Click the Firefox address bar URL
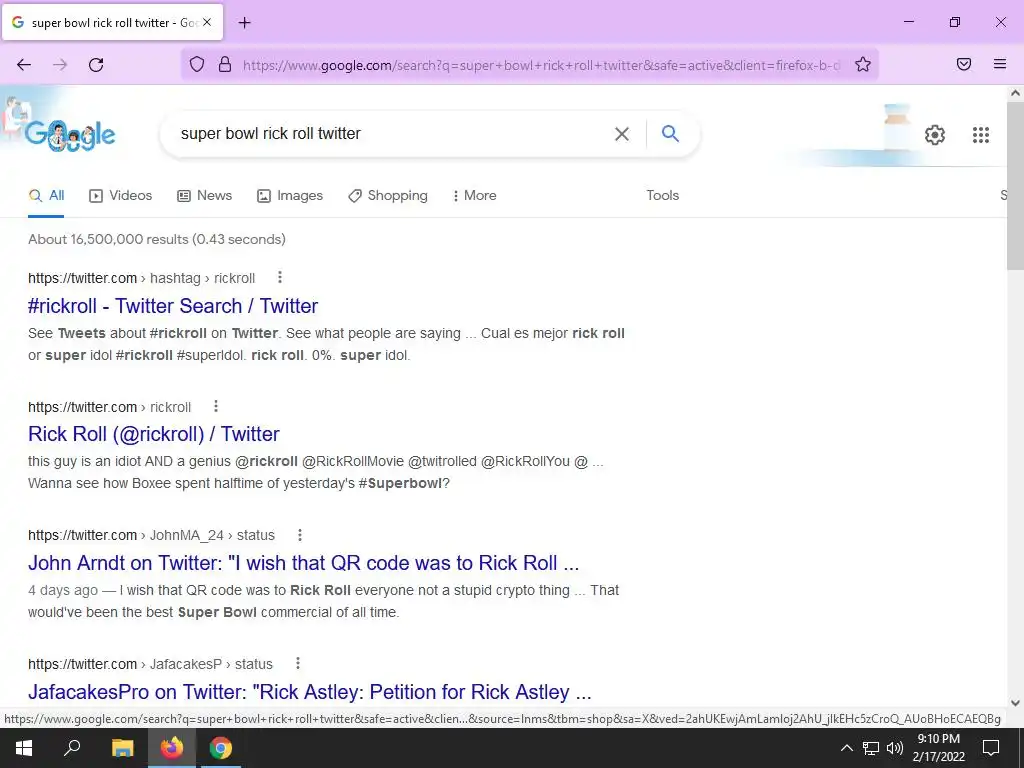 pyautogui.click(x=541, y=65)
